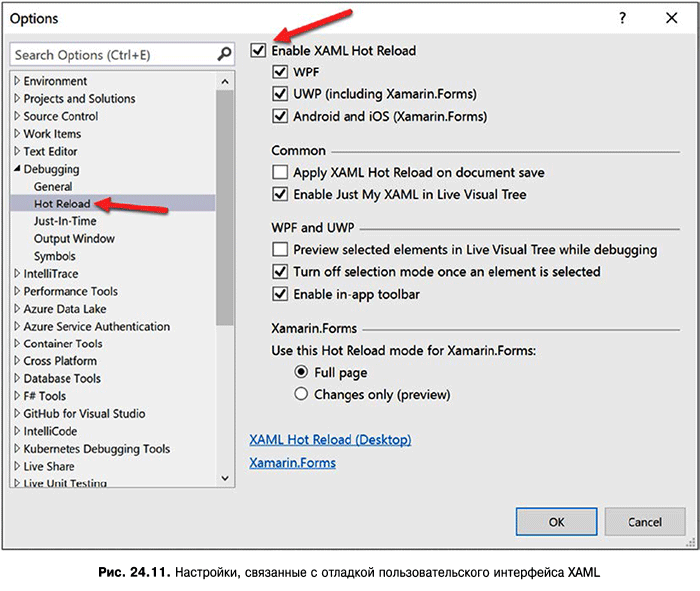Image resolution: width=700 pixels, height=591 pixels.
Task: Expand the Environment tree node
Action: tap(17, 81)
